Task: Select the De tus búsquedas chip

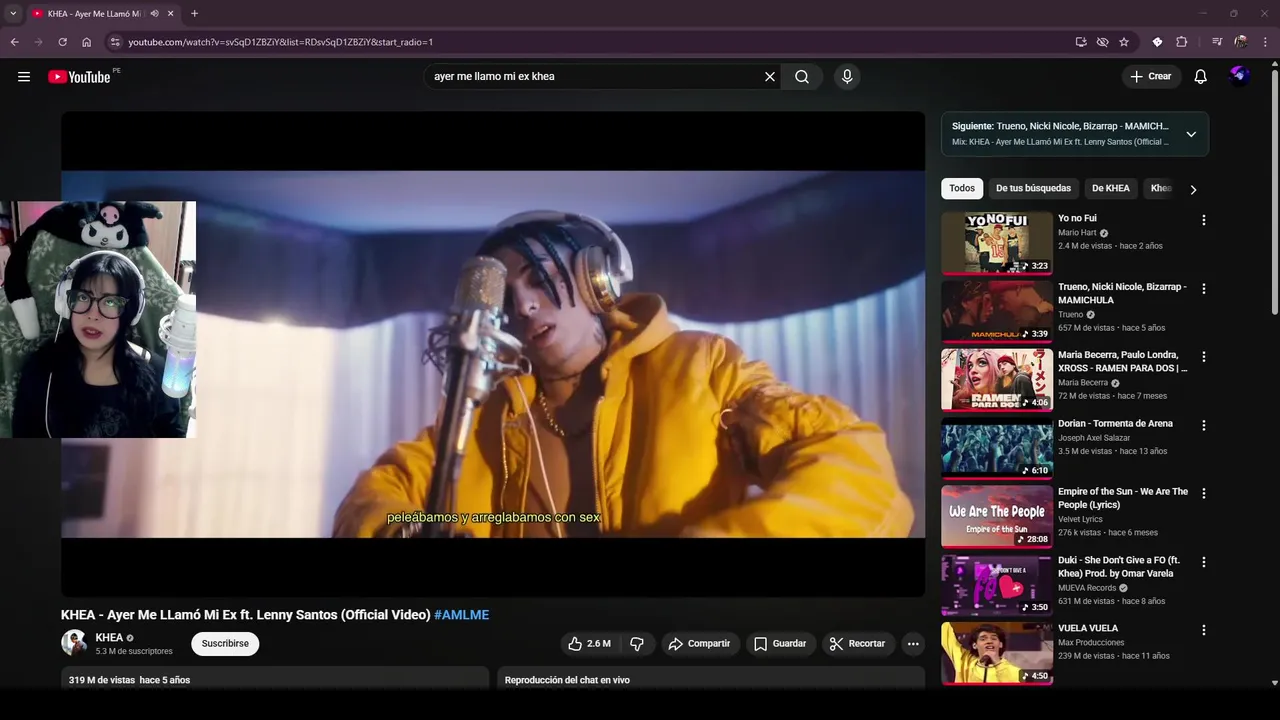Action: point(1033,188)
